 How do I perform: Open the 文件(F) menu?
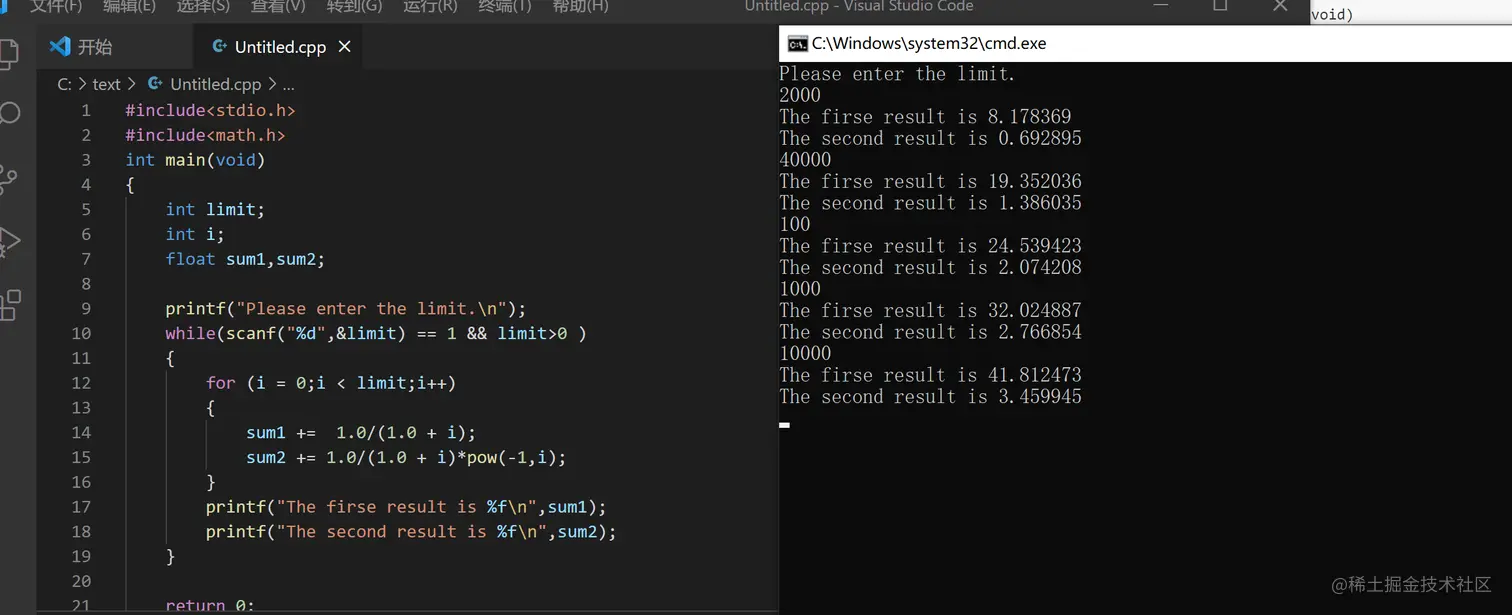coord(56,6)
